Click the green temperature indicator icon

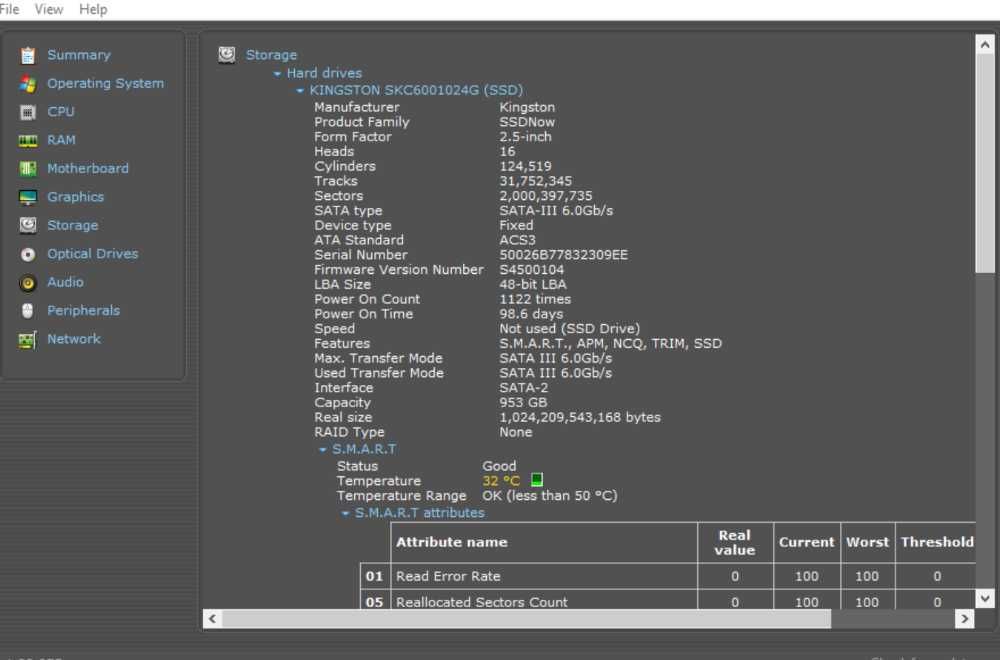pos(537,480)
